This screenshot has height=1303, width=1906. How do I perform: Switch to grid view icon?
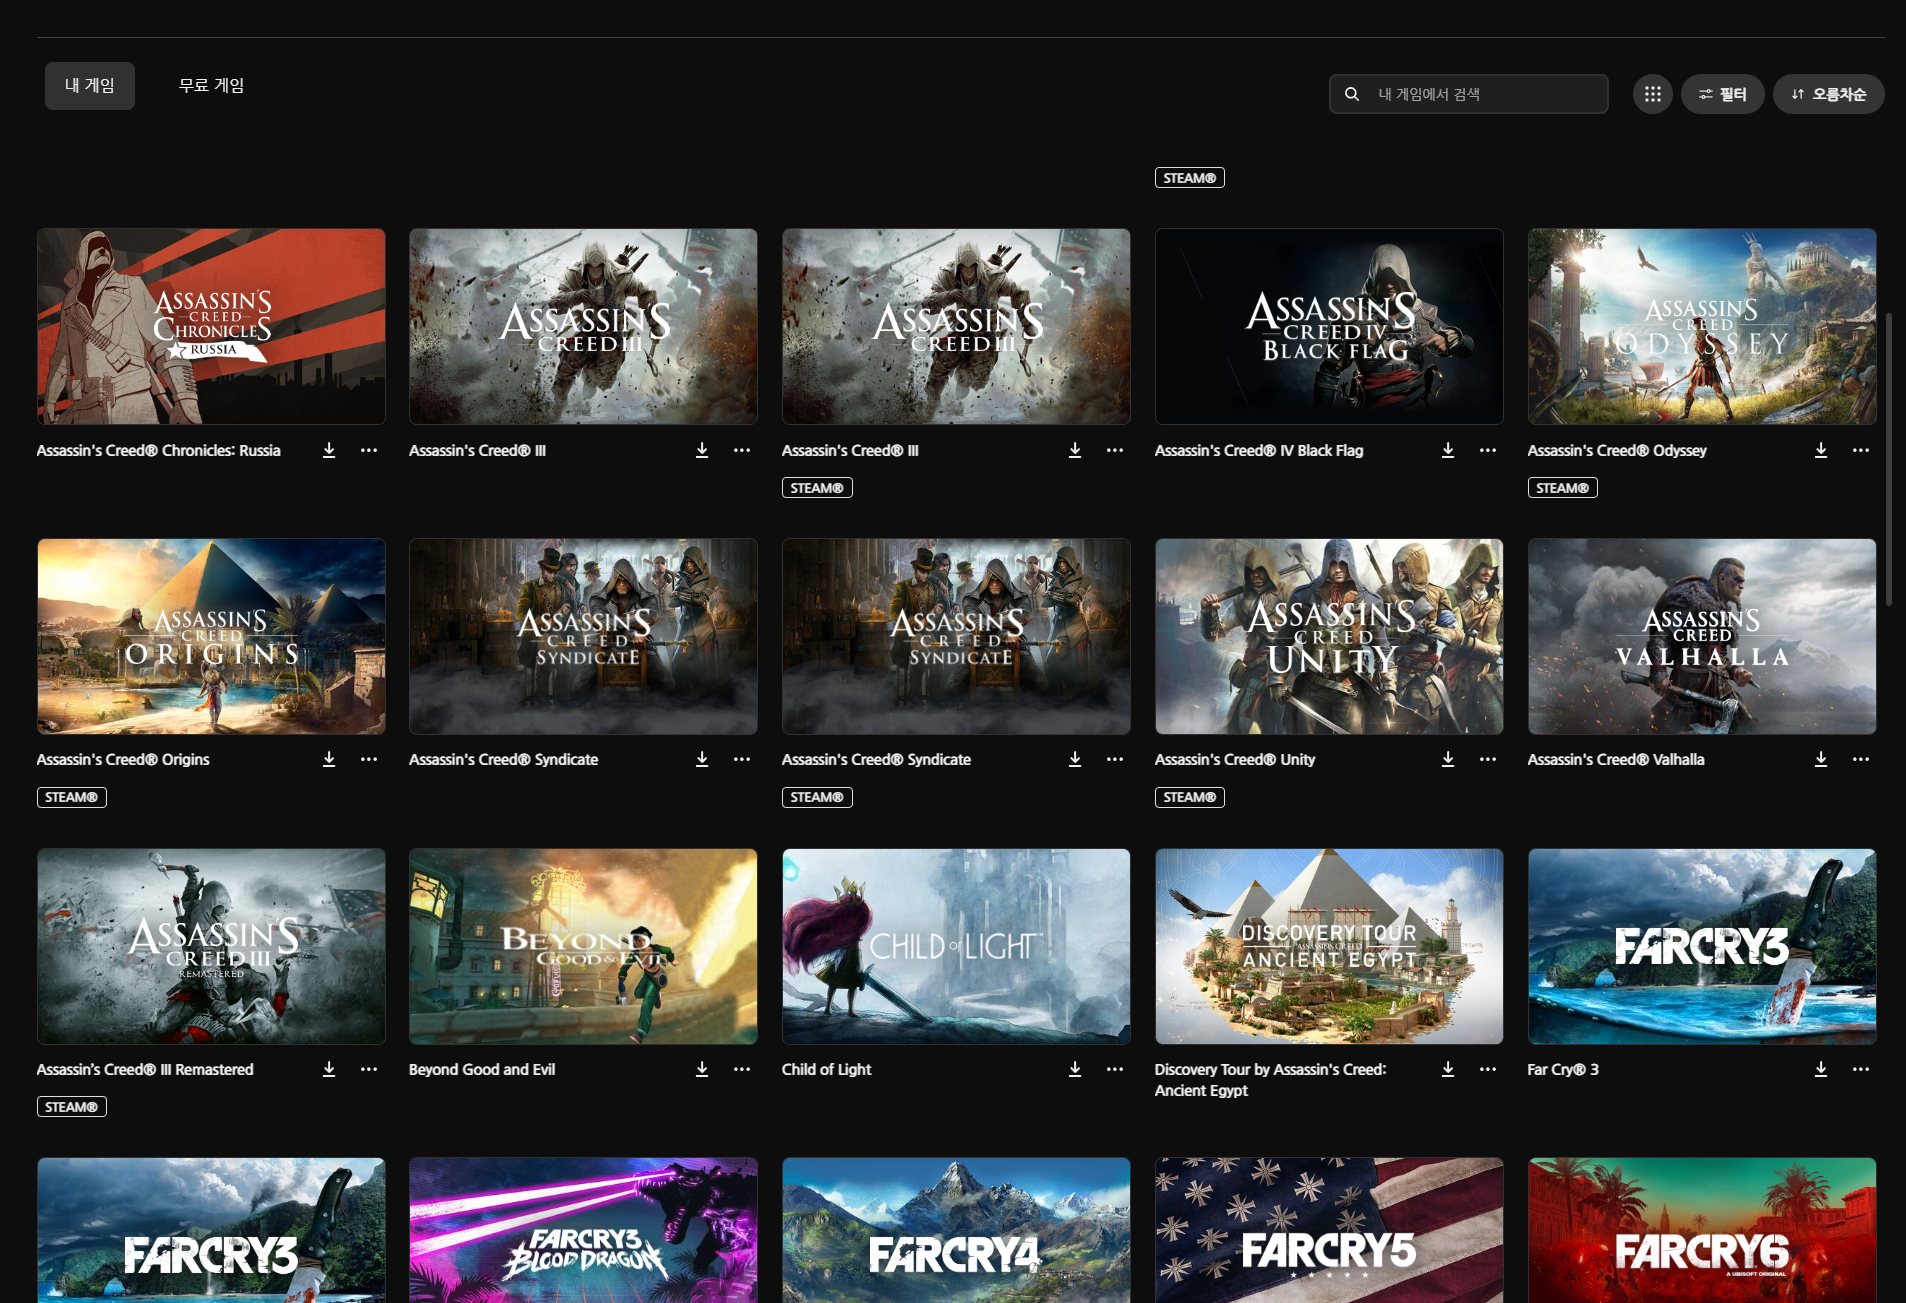point(1652,94)
